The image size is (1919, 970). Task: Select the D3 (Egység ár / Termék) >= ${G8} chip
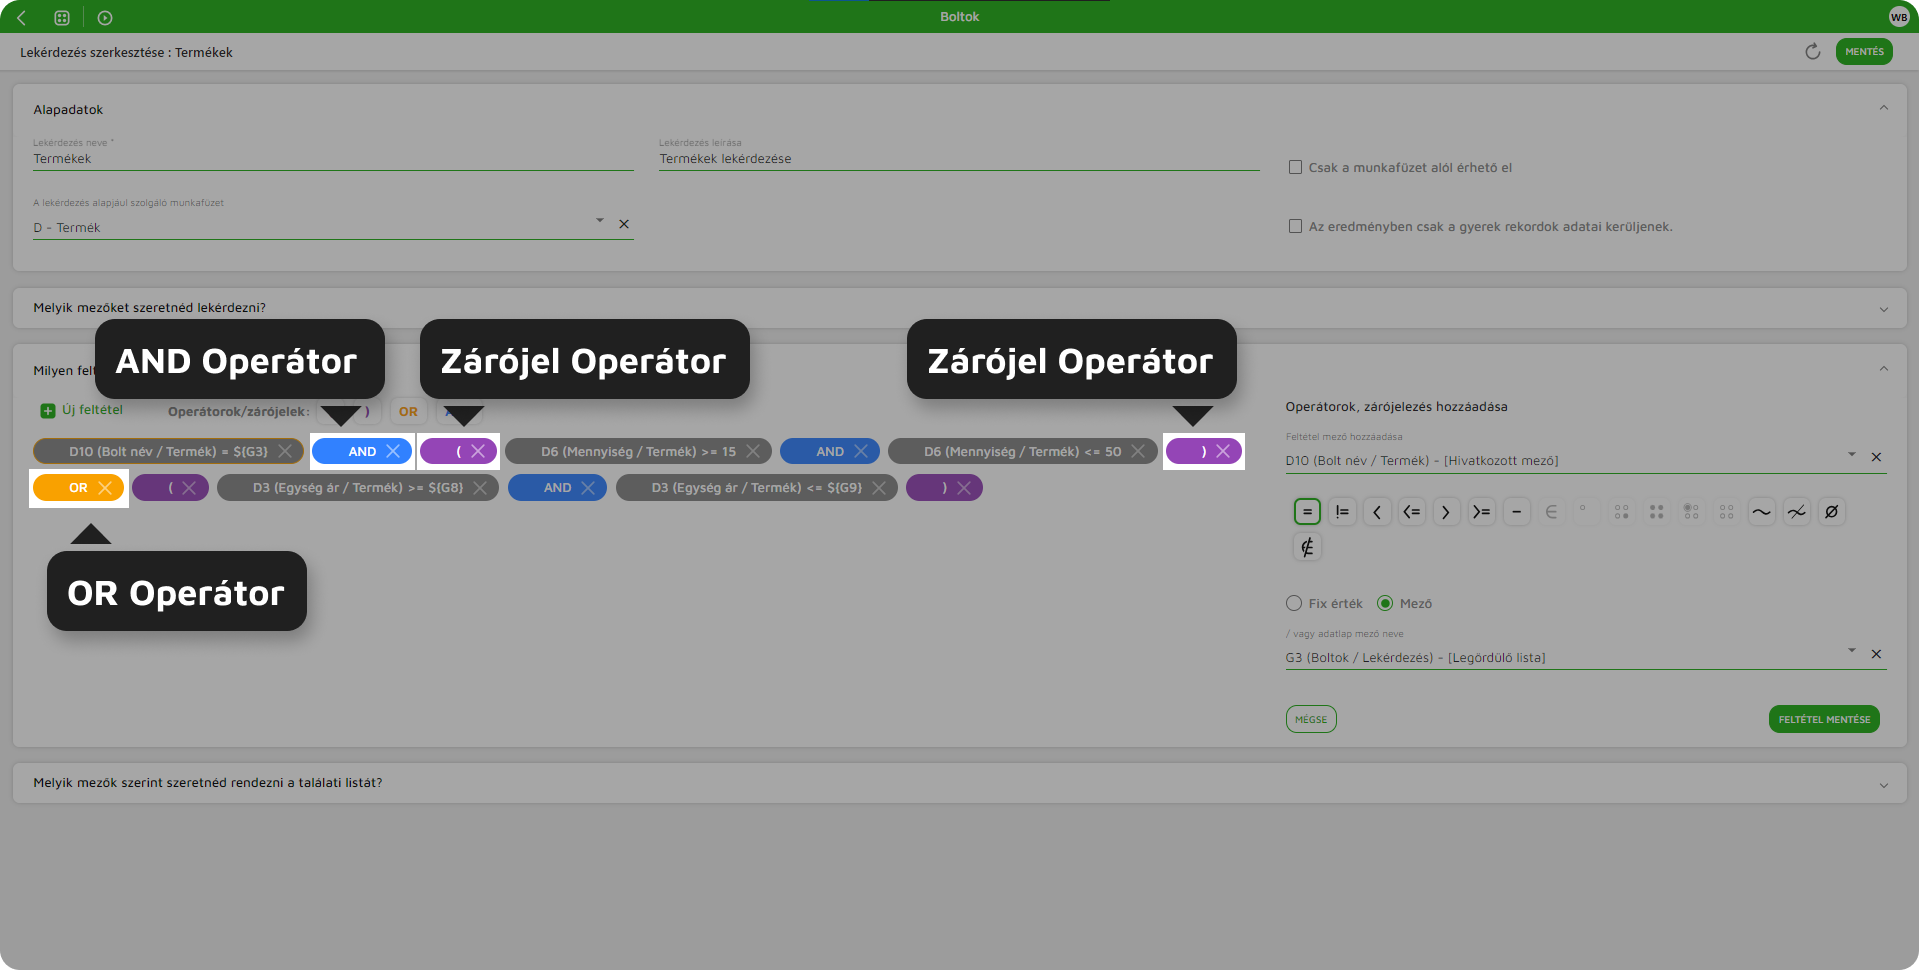[358, 488]
